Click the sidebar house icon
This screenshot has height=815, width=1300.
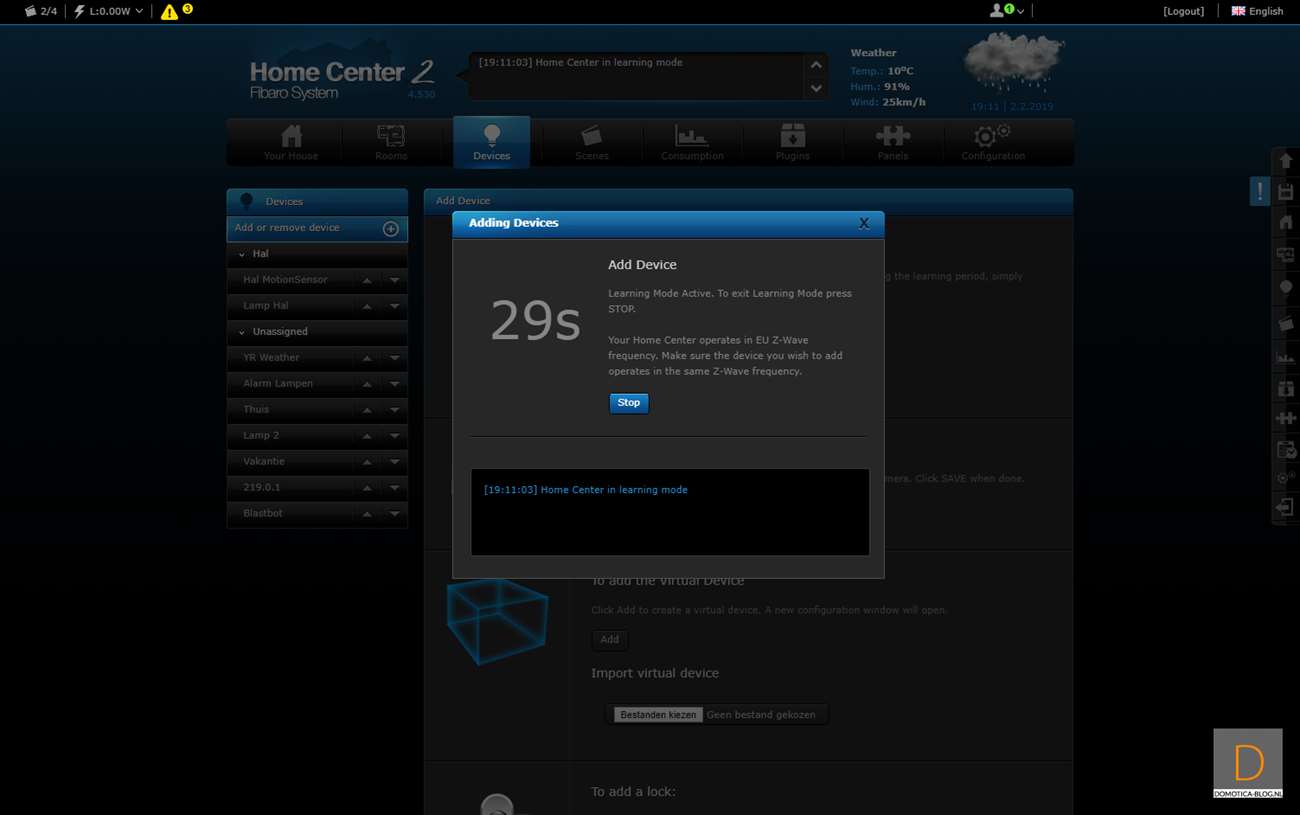coord(1286,222)
